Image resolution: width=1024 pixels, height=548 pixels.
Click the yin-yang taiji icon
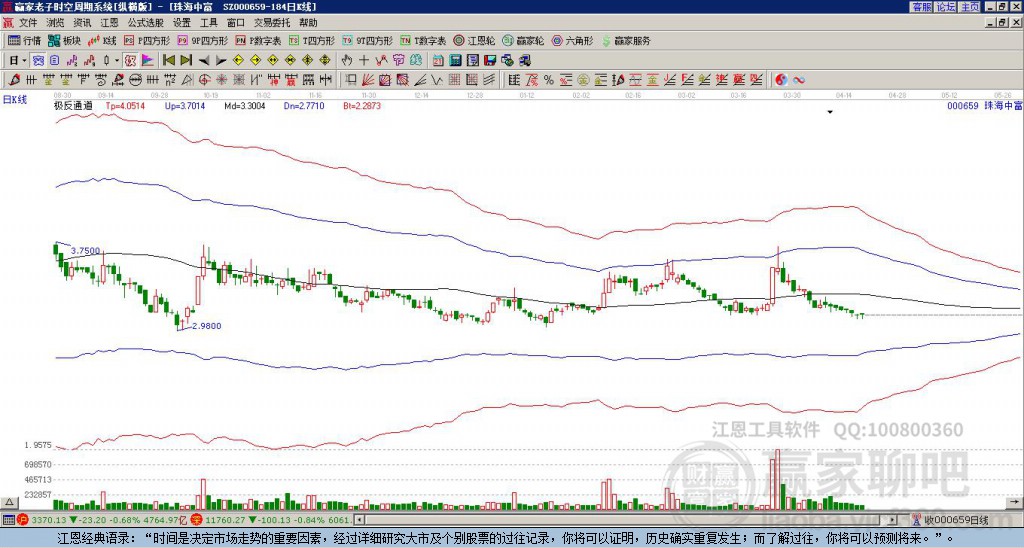(781, 80)
